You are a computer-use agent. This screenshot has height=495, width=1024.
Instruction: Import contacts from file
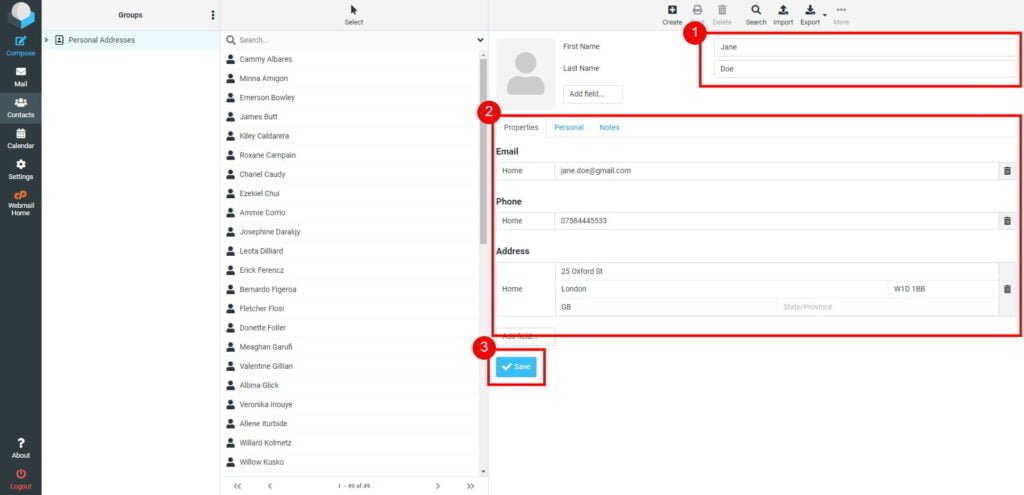click(783, 15)
